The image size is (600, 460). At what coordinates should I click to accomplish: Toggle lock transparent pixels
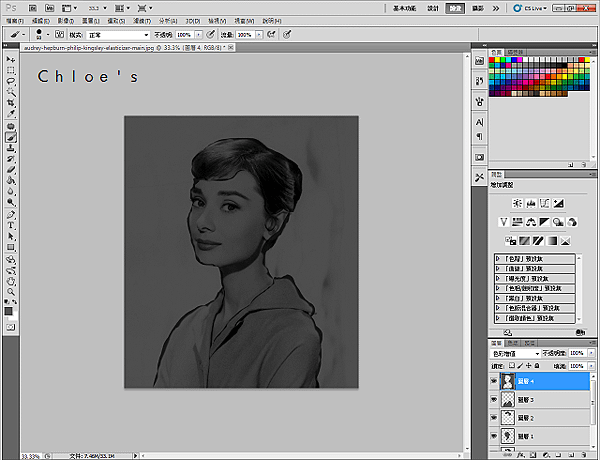coord(512,365)
